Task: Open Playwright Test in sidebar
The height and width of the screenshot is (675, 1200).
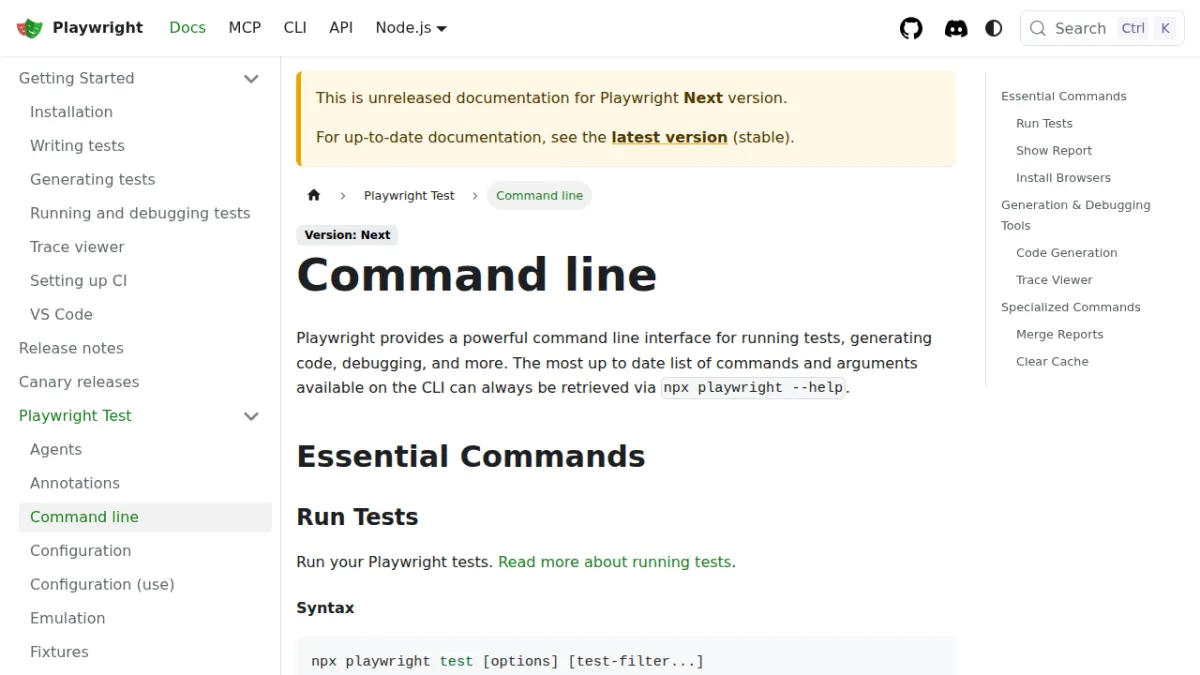Action: [x=75, y=416]
